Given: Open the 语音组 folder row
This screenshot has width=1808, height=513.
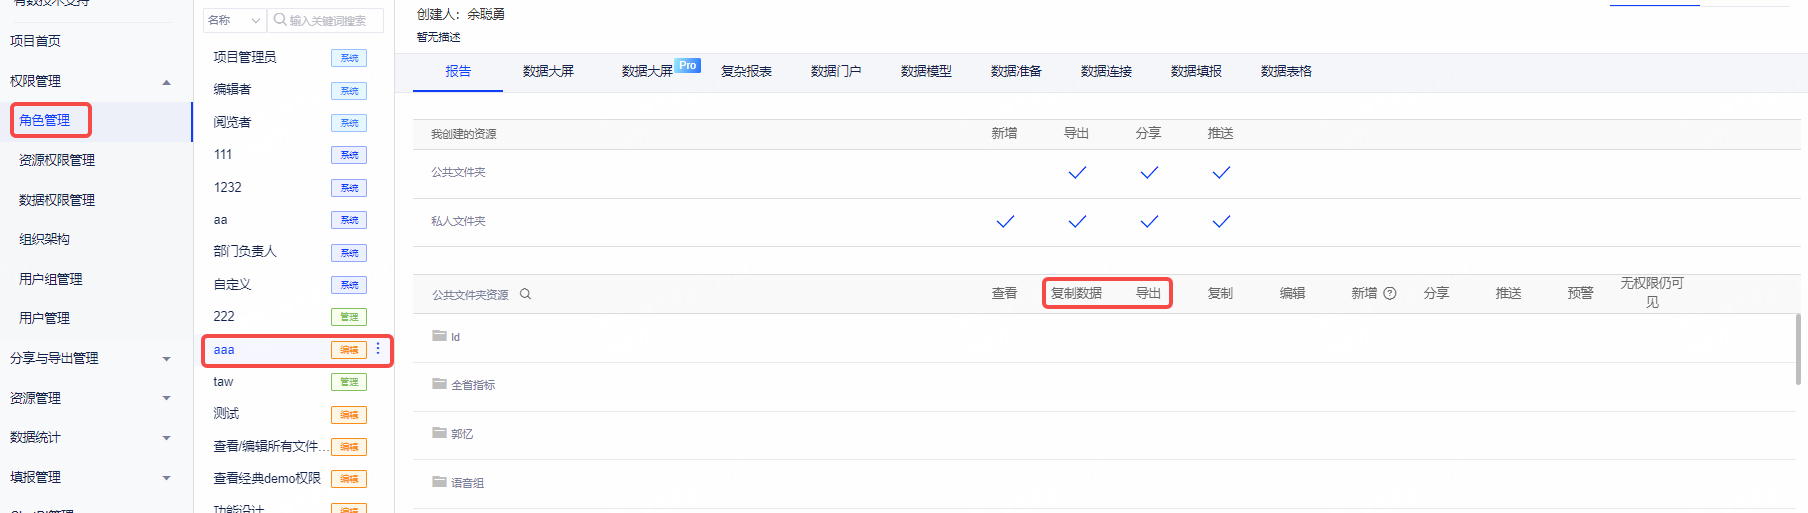Looking at the screenshot, I should tap(1104, 483).
